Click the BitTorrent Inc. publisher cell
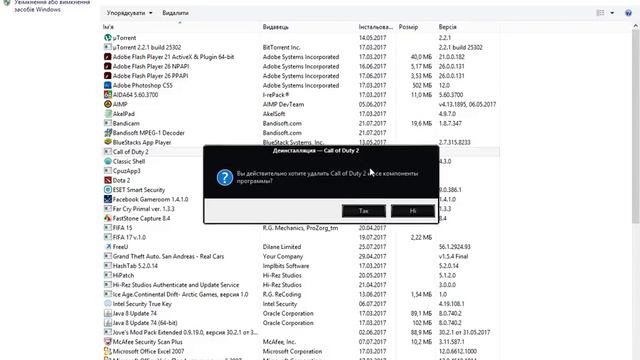The image size is (640, 360). click(282, 47)
